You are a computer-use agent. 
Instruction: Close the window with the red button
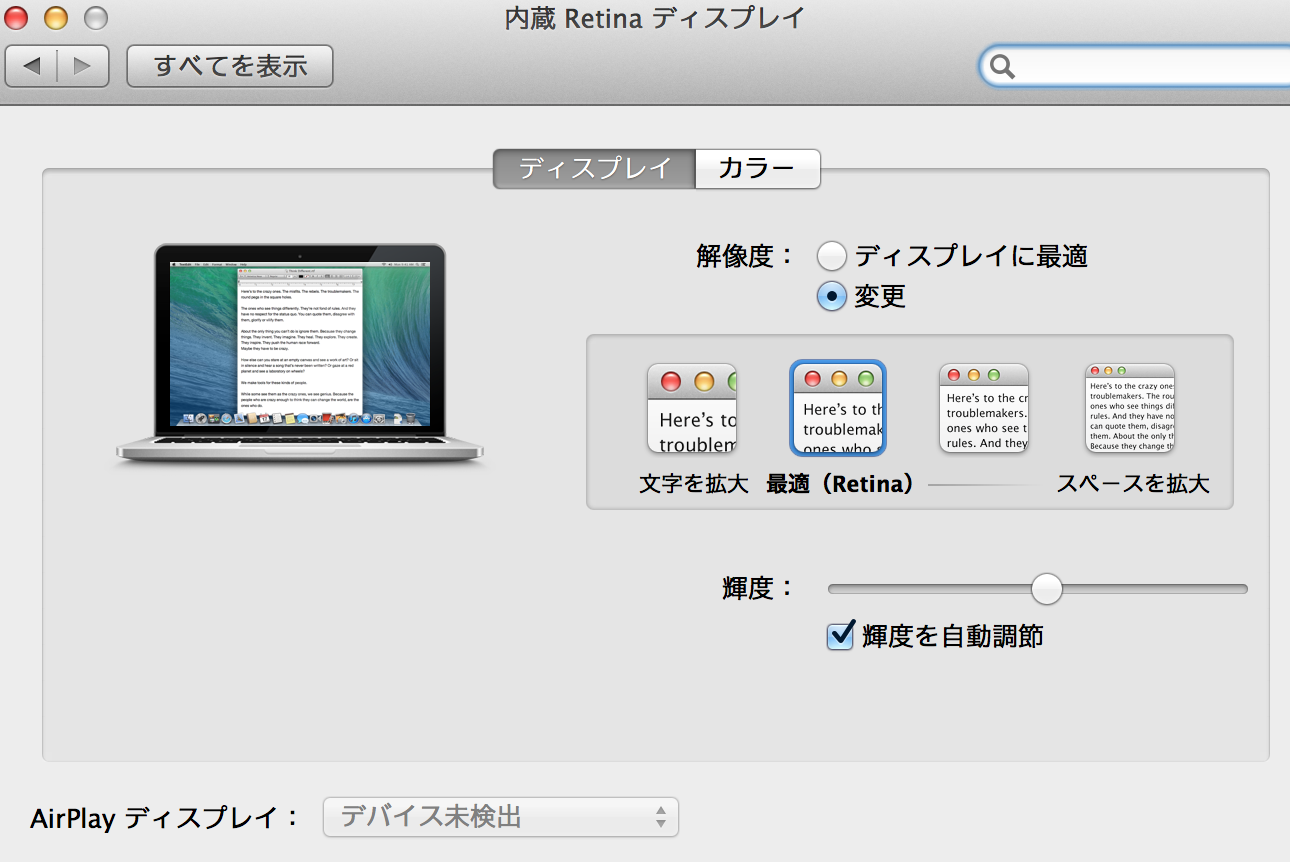tap(17, 18)
